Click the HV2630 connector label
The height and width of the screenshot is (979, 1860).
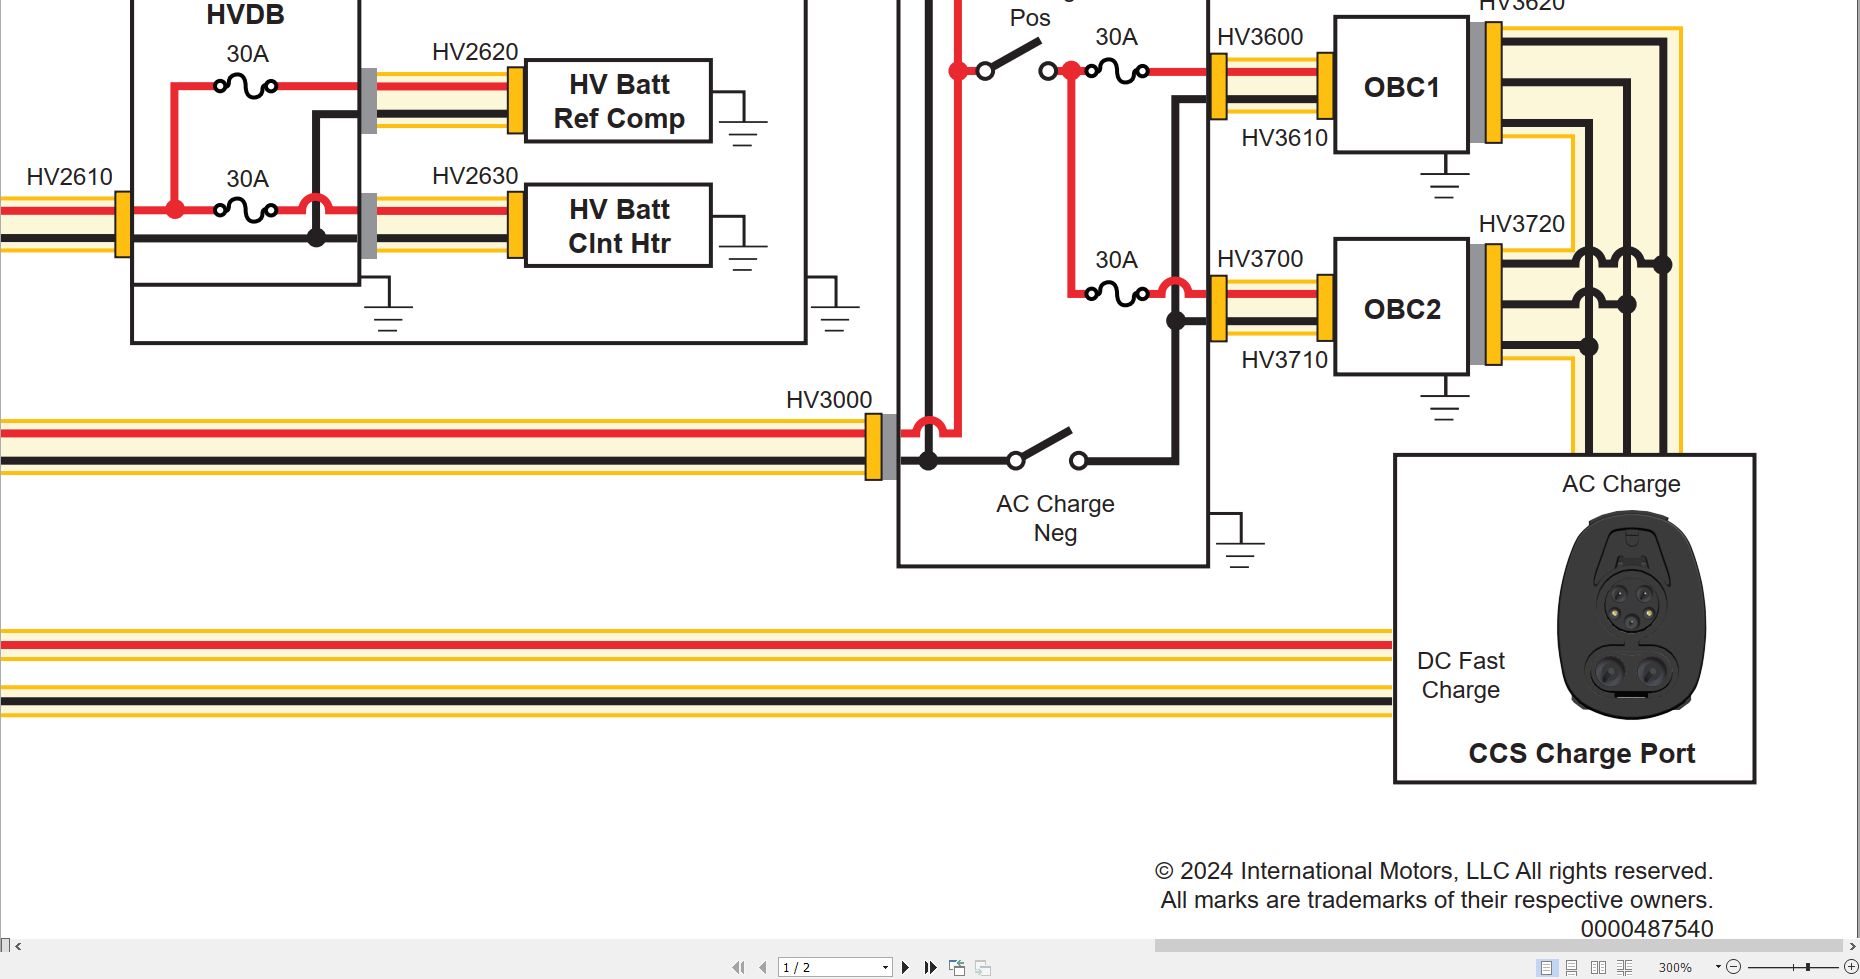[x=475, y=176]
